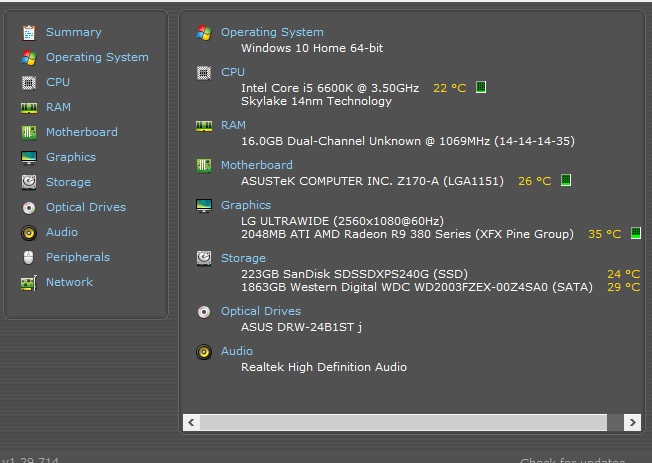This screenshot has height=463, width=652.
Task: Click the 26 °C motherboard temperature value
Action: coord(534,181)
